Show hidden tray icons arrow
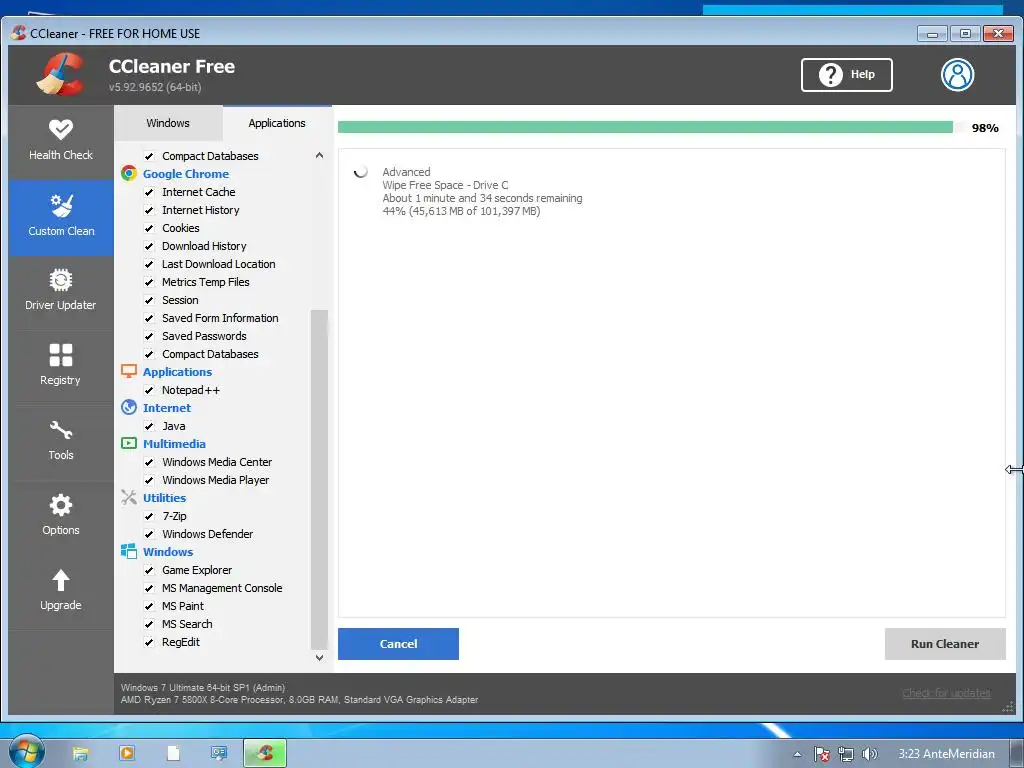 [797, 754]
